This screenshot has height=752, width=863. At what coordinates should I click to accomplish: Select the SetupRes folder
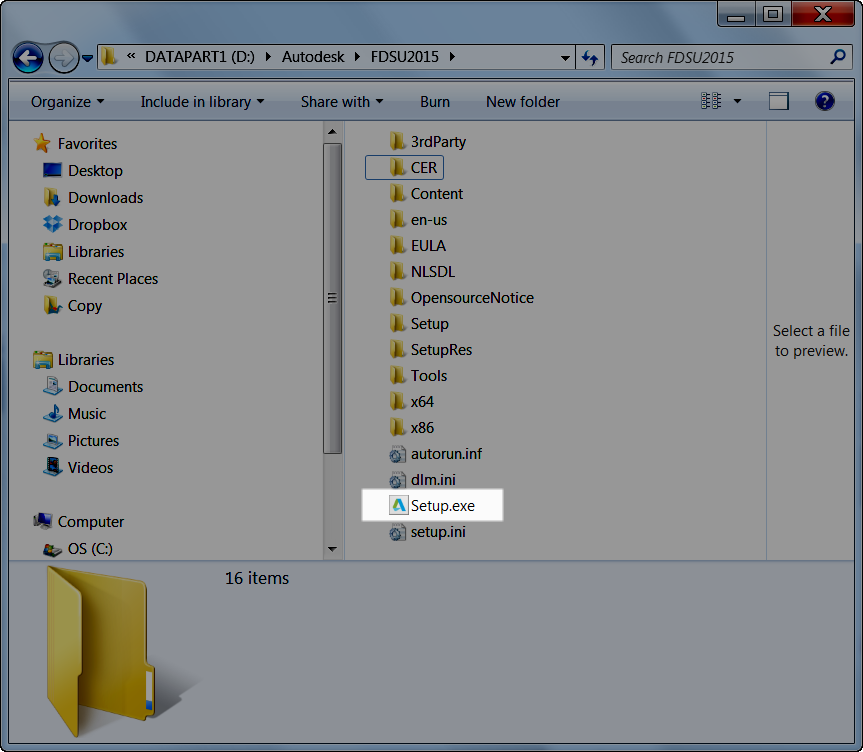(x=430, y=350)
